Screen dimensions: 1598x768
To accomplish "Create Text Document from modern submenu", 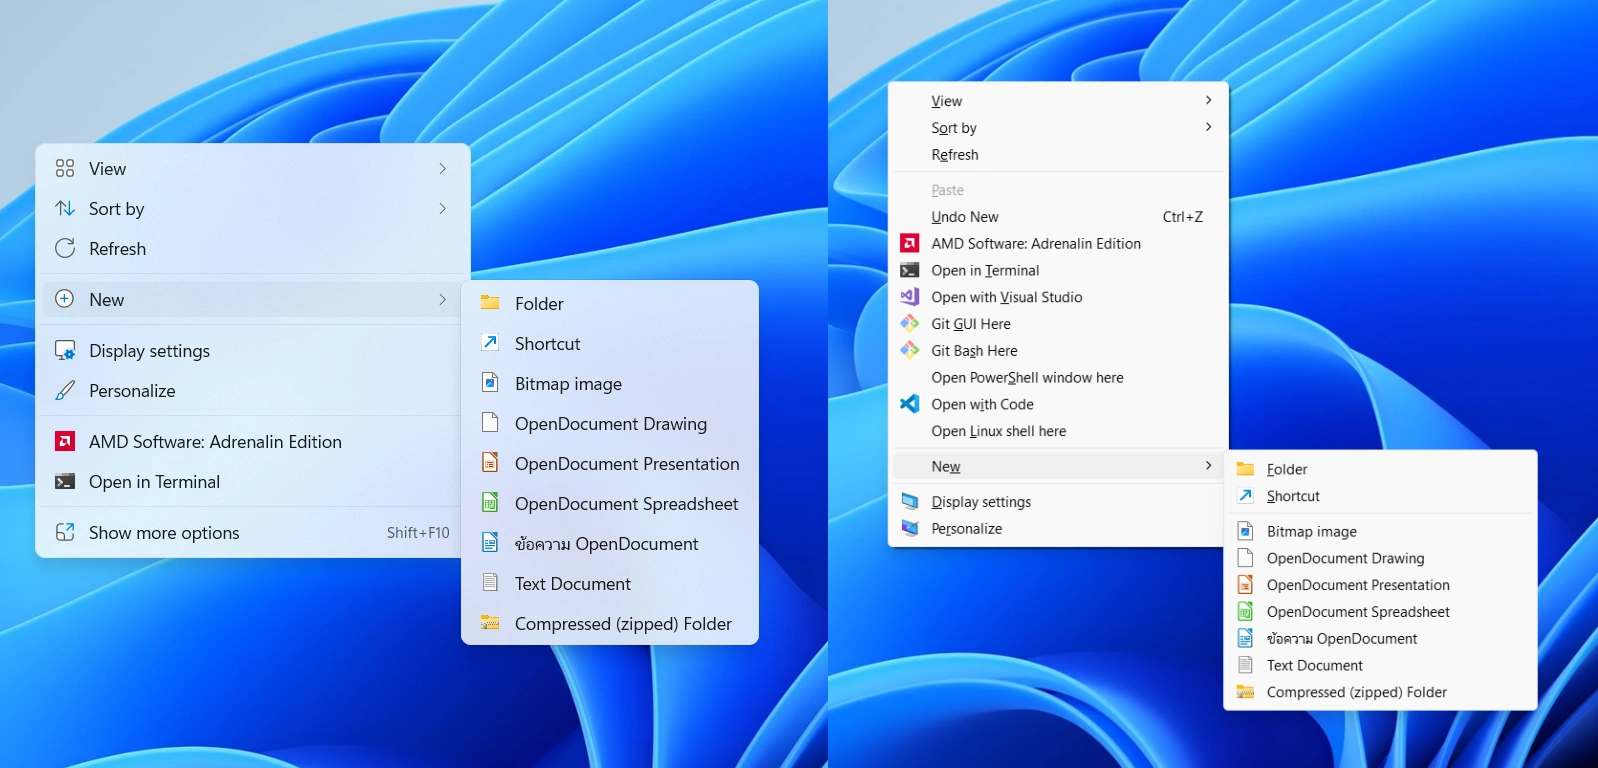I will [x=610, y=583].
